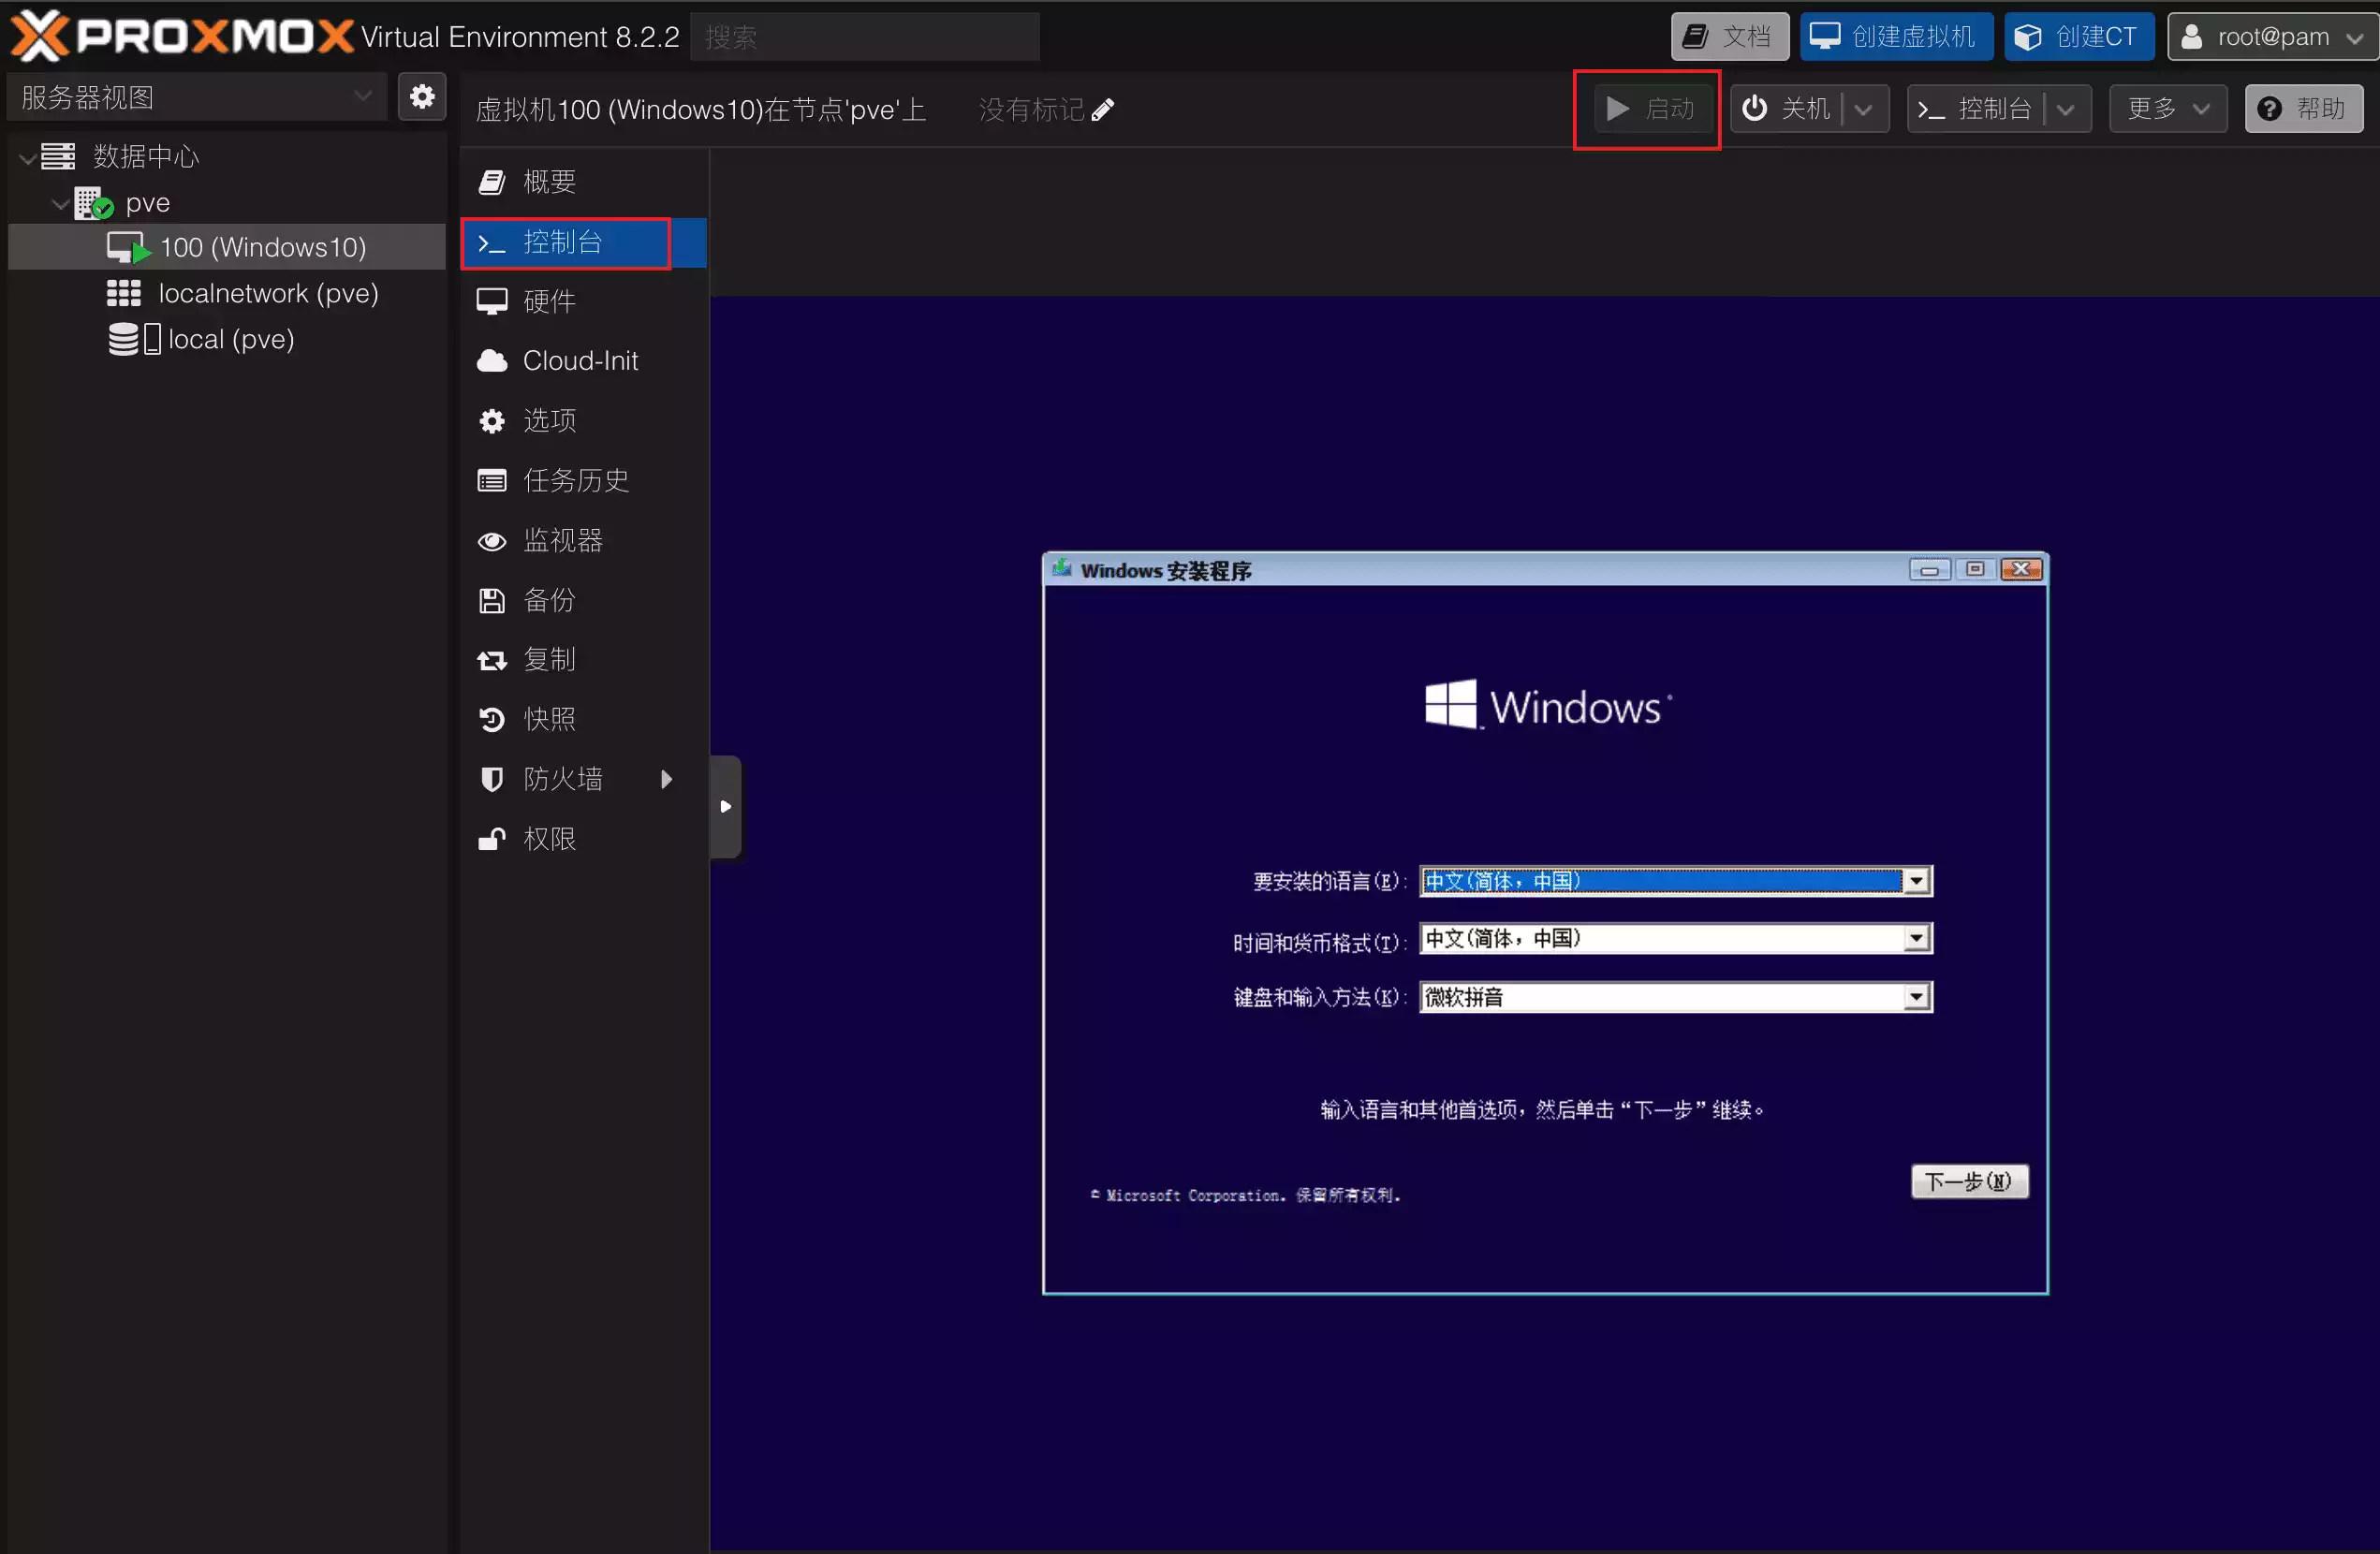Open the 硬件 hardware panel
2380x1554 pixels.
point(549,301)
